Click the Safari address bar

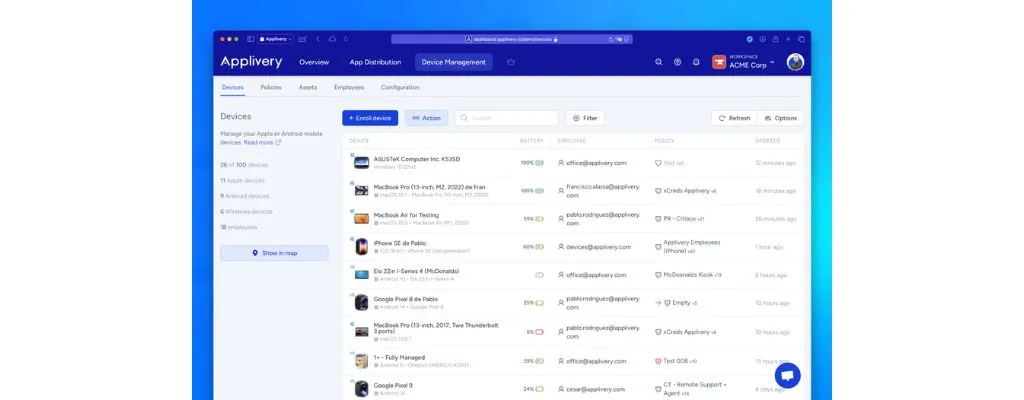(511, 39)
